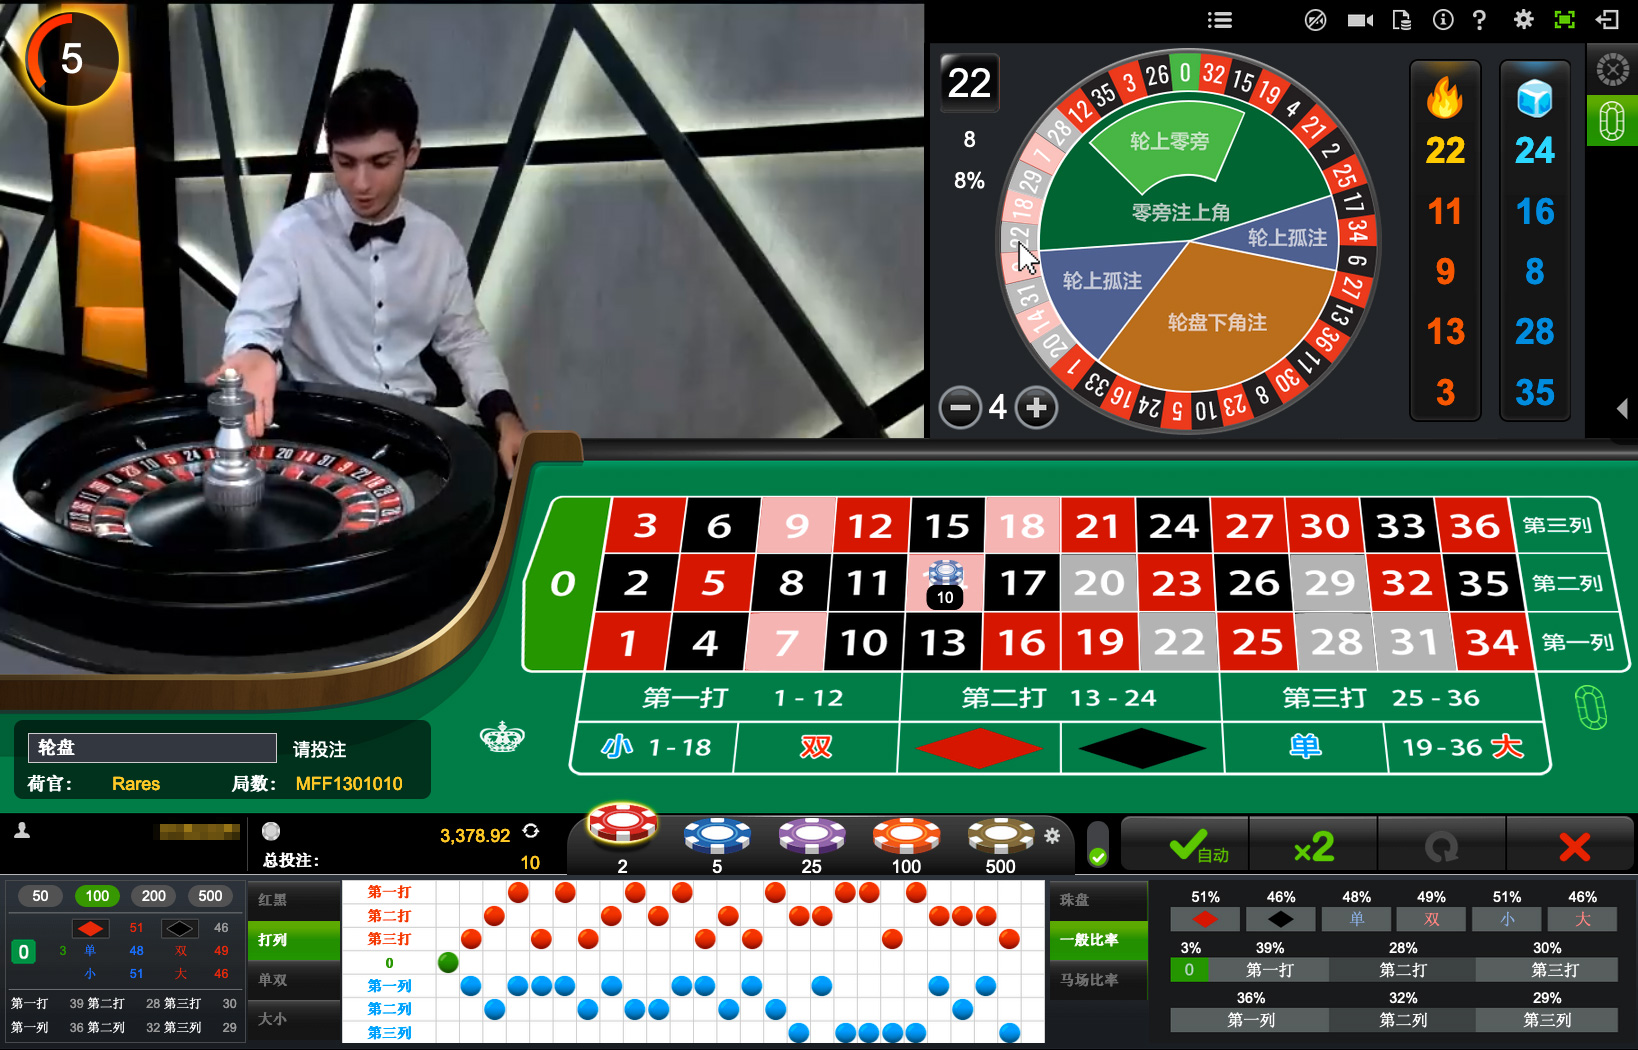1638x1050 pixels.
Task: Click the x2 double bets button
Action: [x=1314, y=847]
